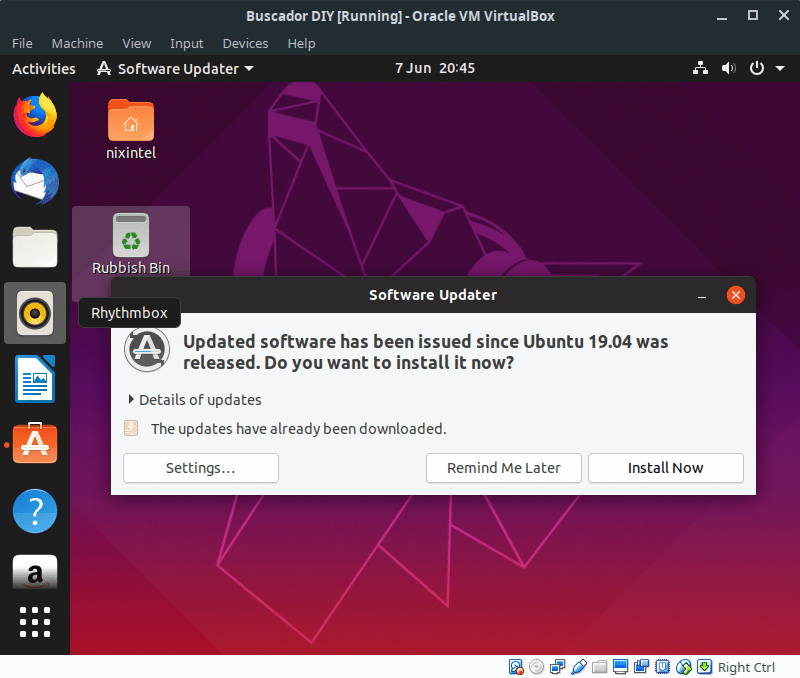Click the Software Updater dialog icon

[x=147, y=350]
